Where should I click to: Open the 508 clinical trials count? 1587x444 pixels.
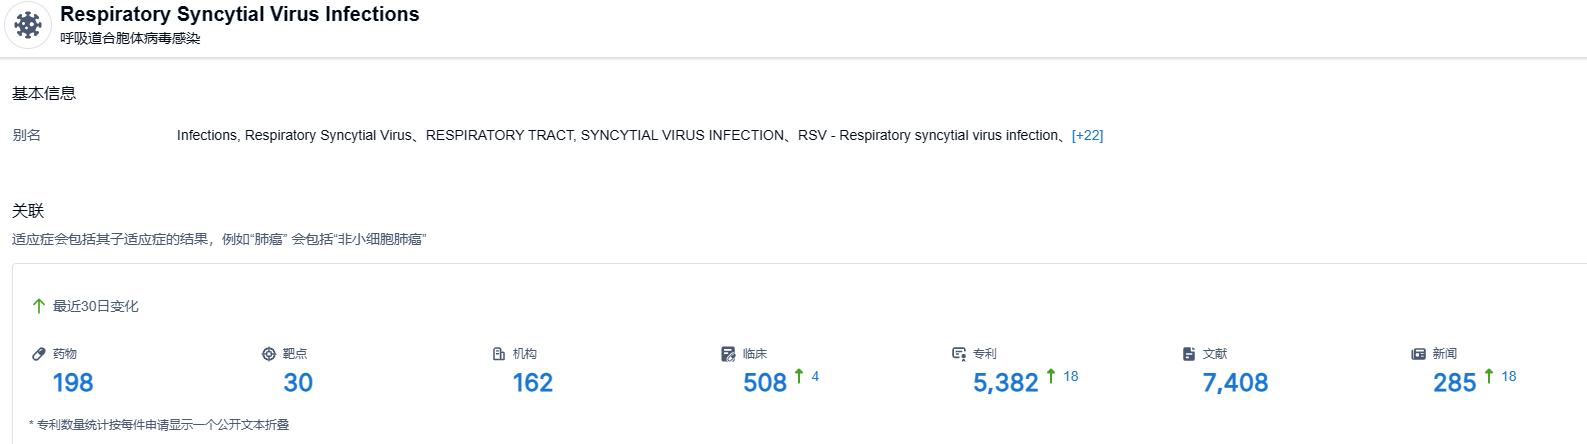pos(765,383)
